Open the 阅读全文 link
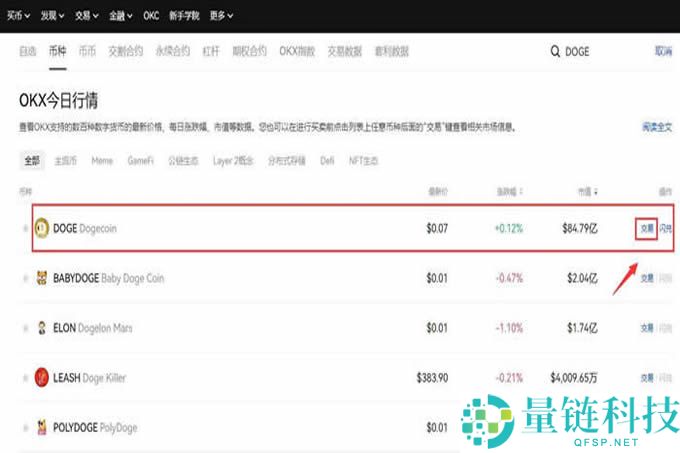 click(657, 127)
